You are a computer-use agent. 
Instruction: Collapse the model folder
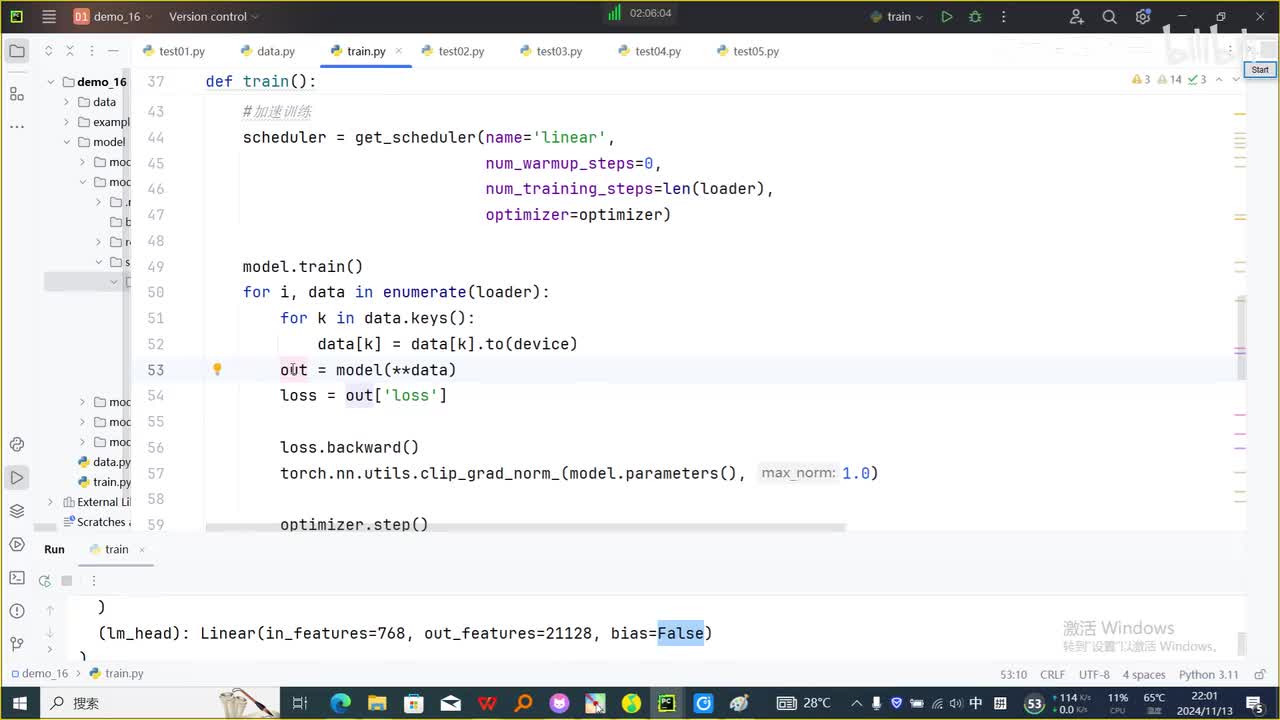click(x=67, y=142)
